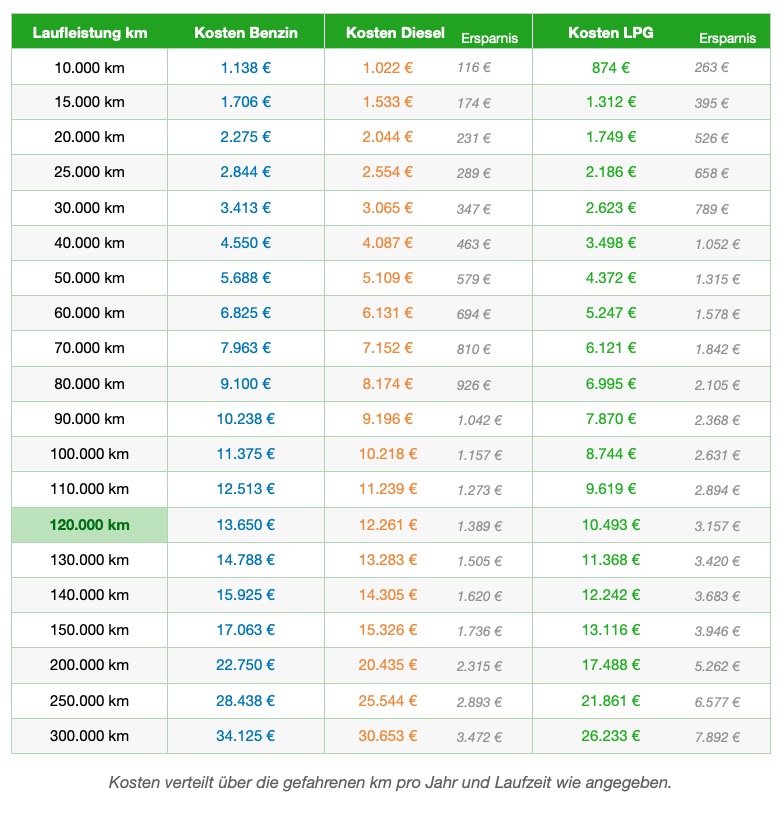
Task: Click LPG cost 10.493 €
Action: click(x=611, y=525)
